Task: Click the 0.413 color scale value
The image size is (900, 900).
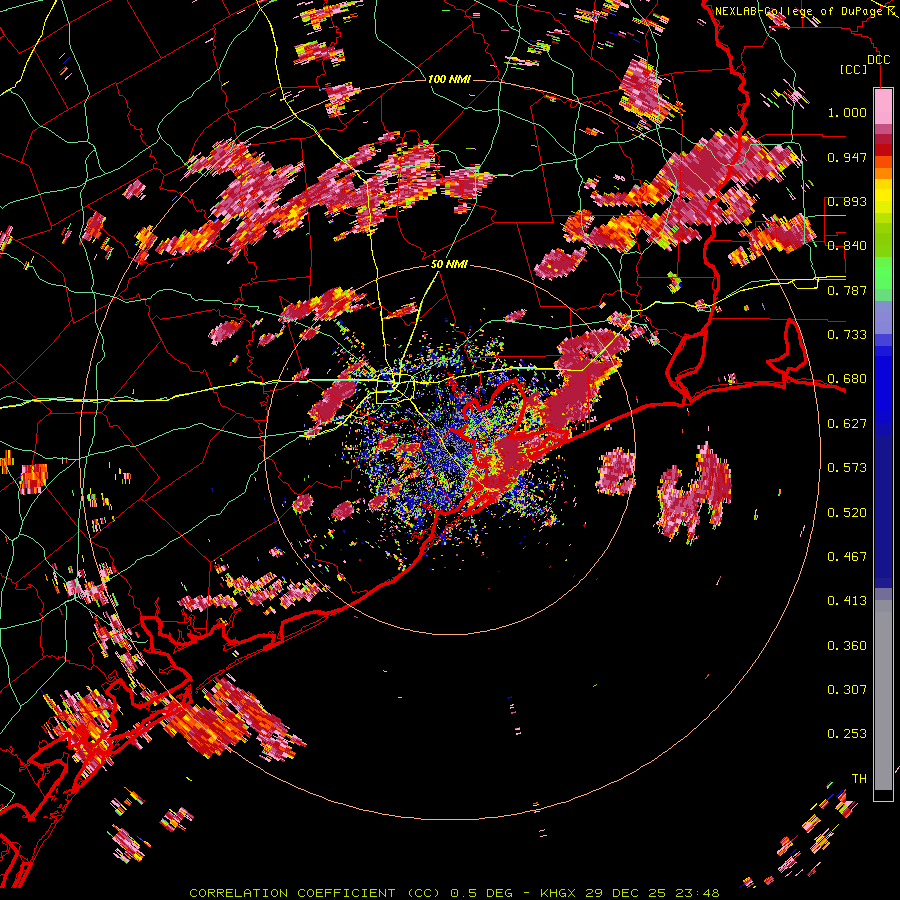Action: pos(847,601)
